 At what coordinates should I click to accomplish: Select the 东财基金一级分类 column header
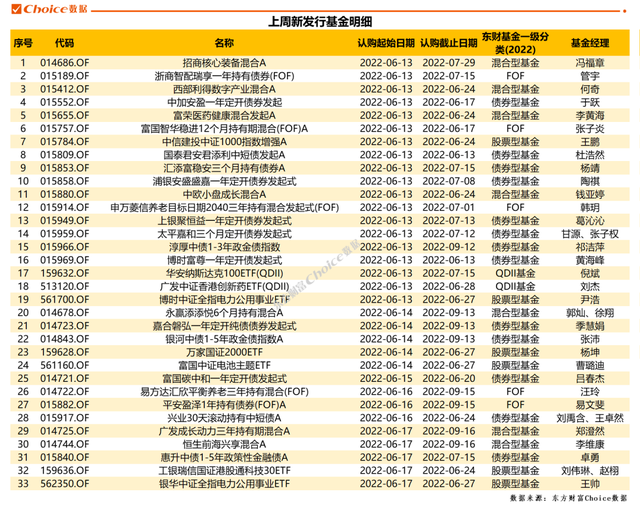516,44
